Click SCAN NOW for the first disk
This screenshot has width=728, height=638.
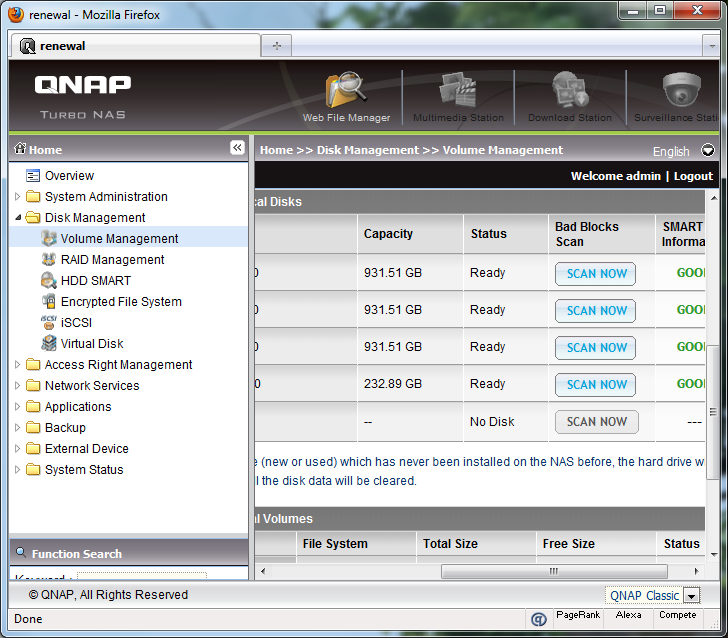coord(596,274)
